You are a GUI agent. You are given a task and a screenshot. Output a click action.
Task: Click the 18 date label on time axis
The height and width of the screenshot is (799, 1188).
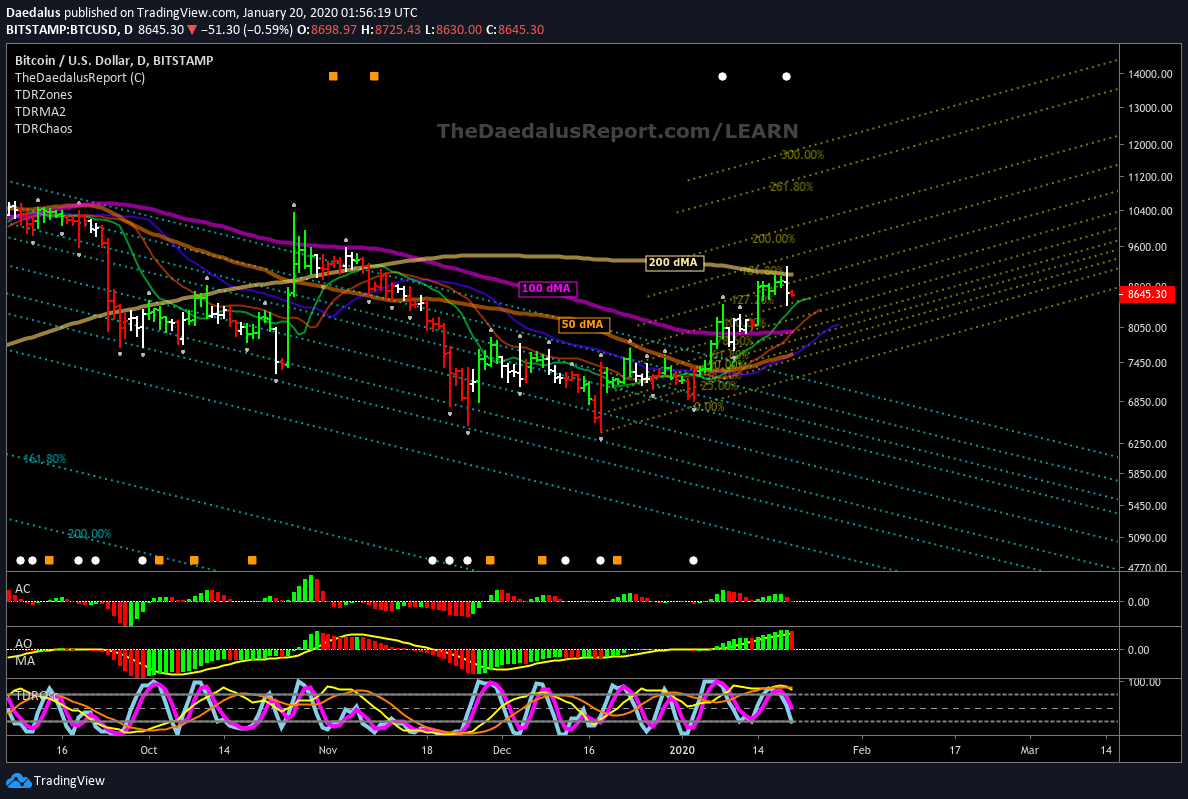coord(427,751)
